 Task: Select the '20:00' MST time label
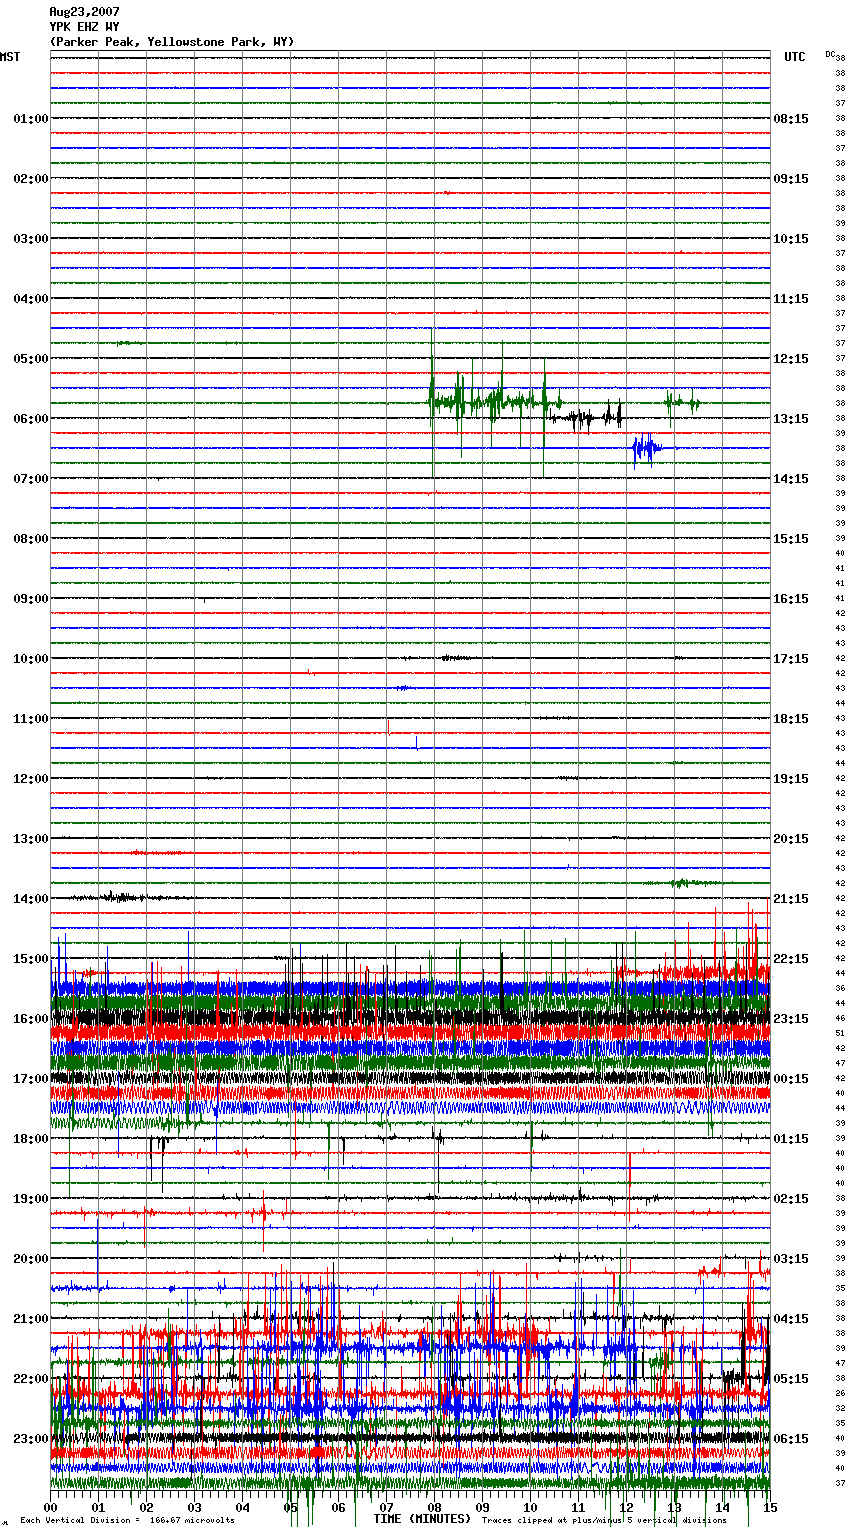tap(31, 1259)
